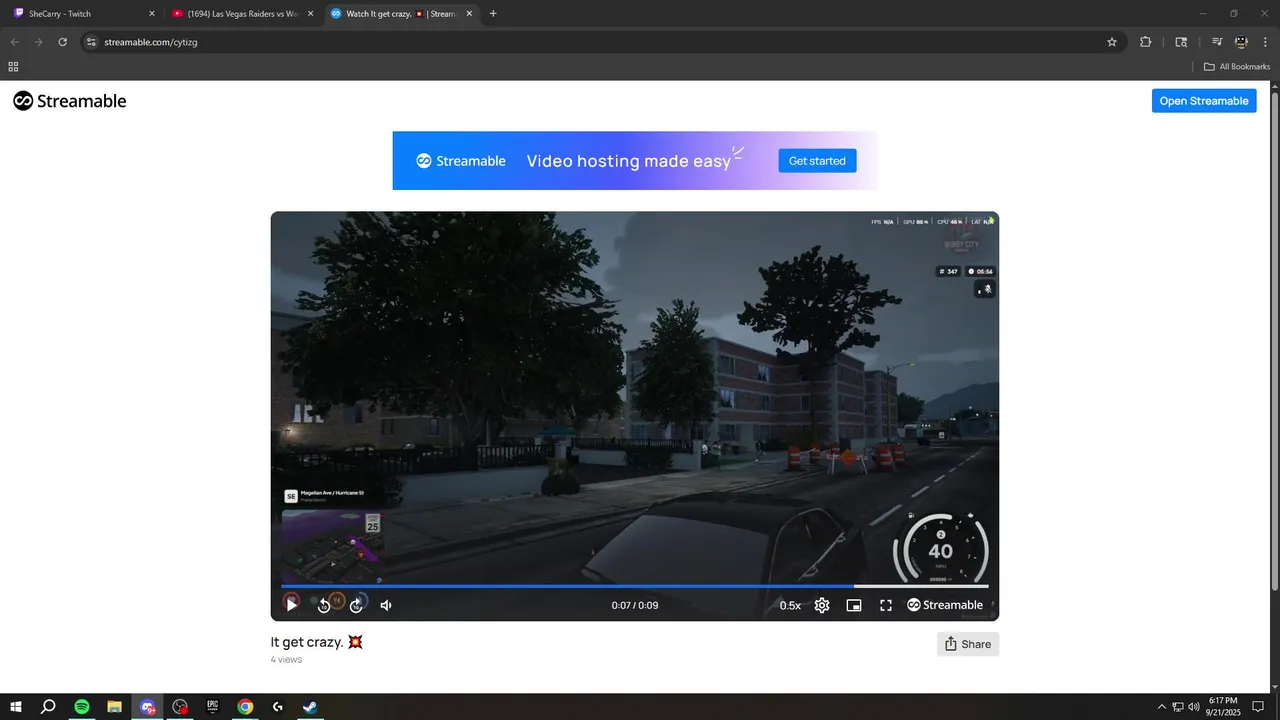The image size is (1280, 720).
Task: Click the 0:07 / 0:09 time display
Action: [x=635, y=605]
